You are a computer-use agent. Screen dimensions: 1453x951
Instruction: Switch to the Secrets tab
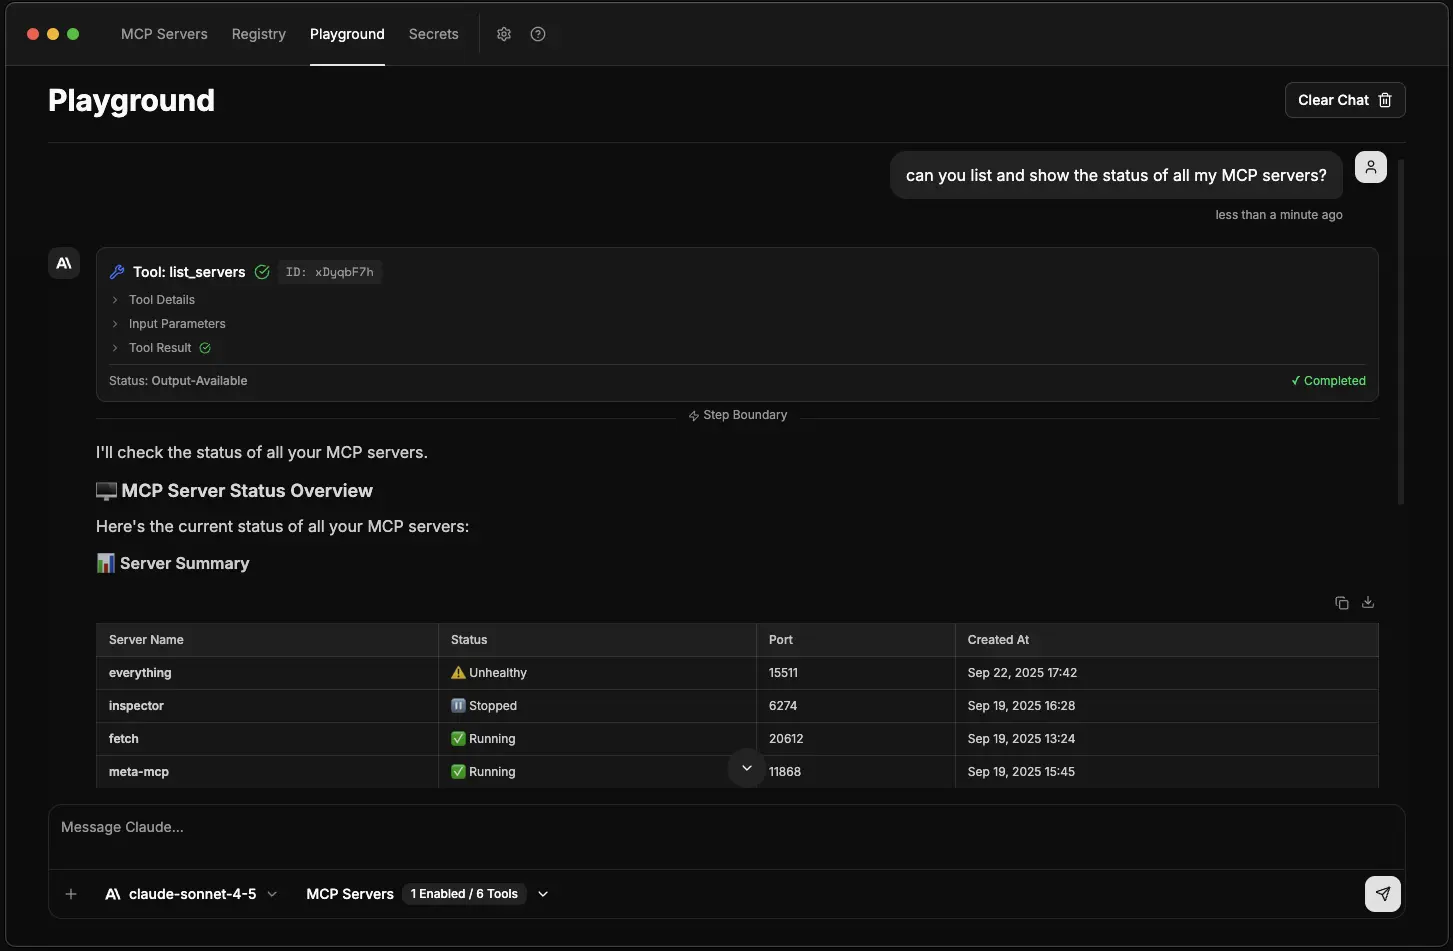(433, 33)
